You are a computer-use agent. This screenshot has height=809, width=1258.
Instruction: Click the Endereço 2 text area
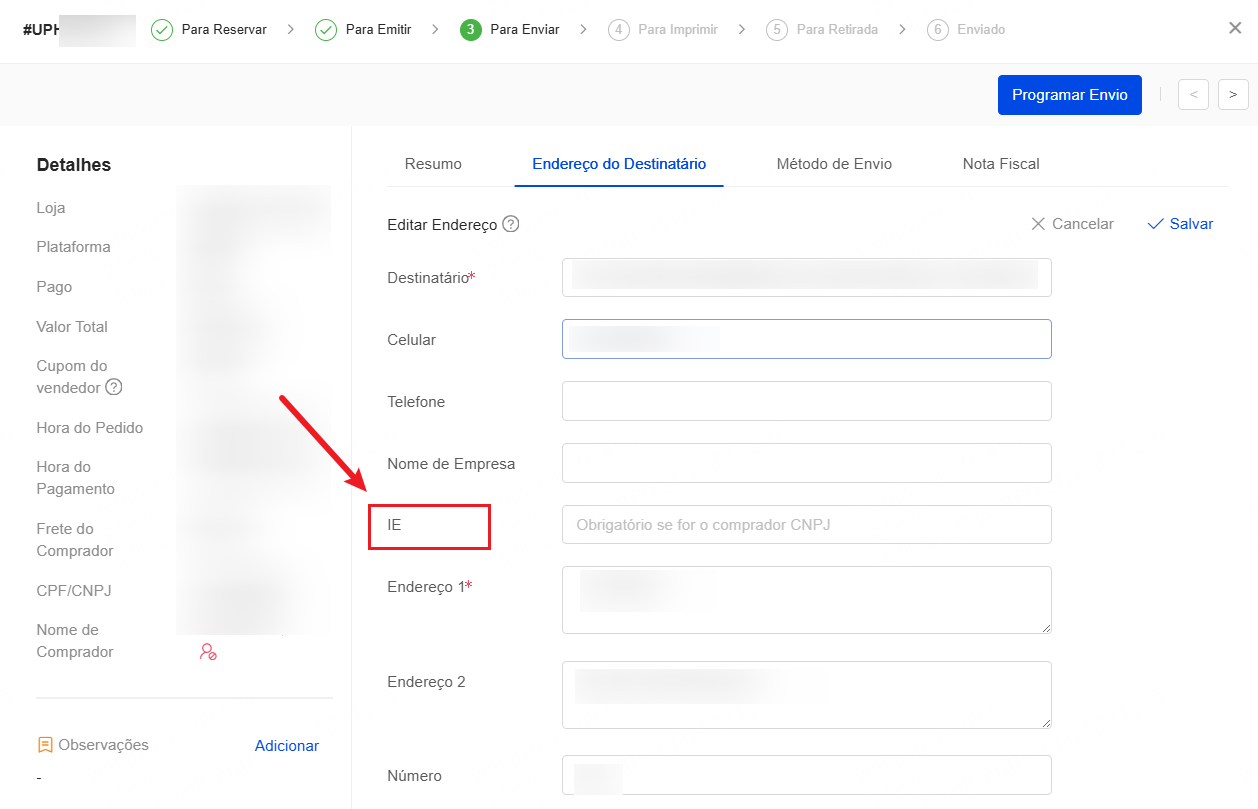pos(807,694)
